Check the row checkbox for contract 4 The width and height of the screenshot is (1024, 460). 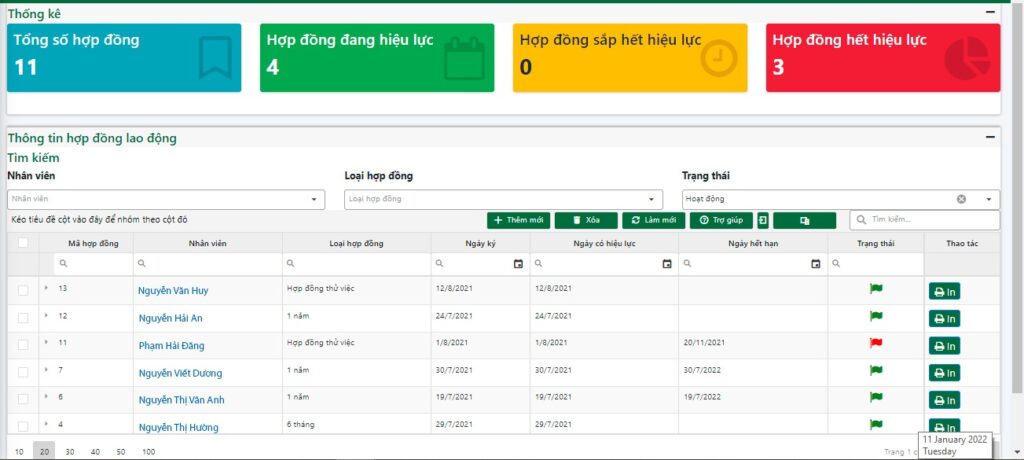click(23, 426)
